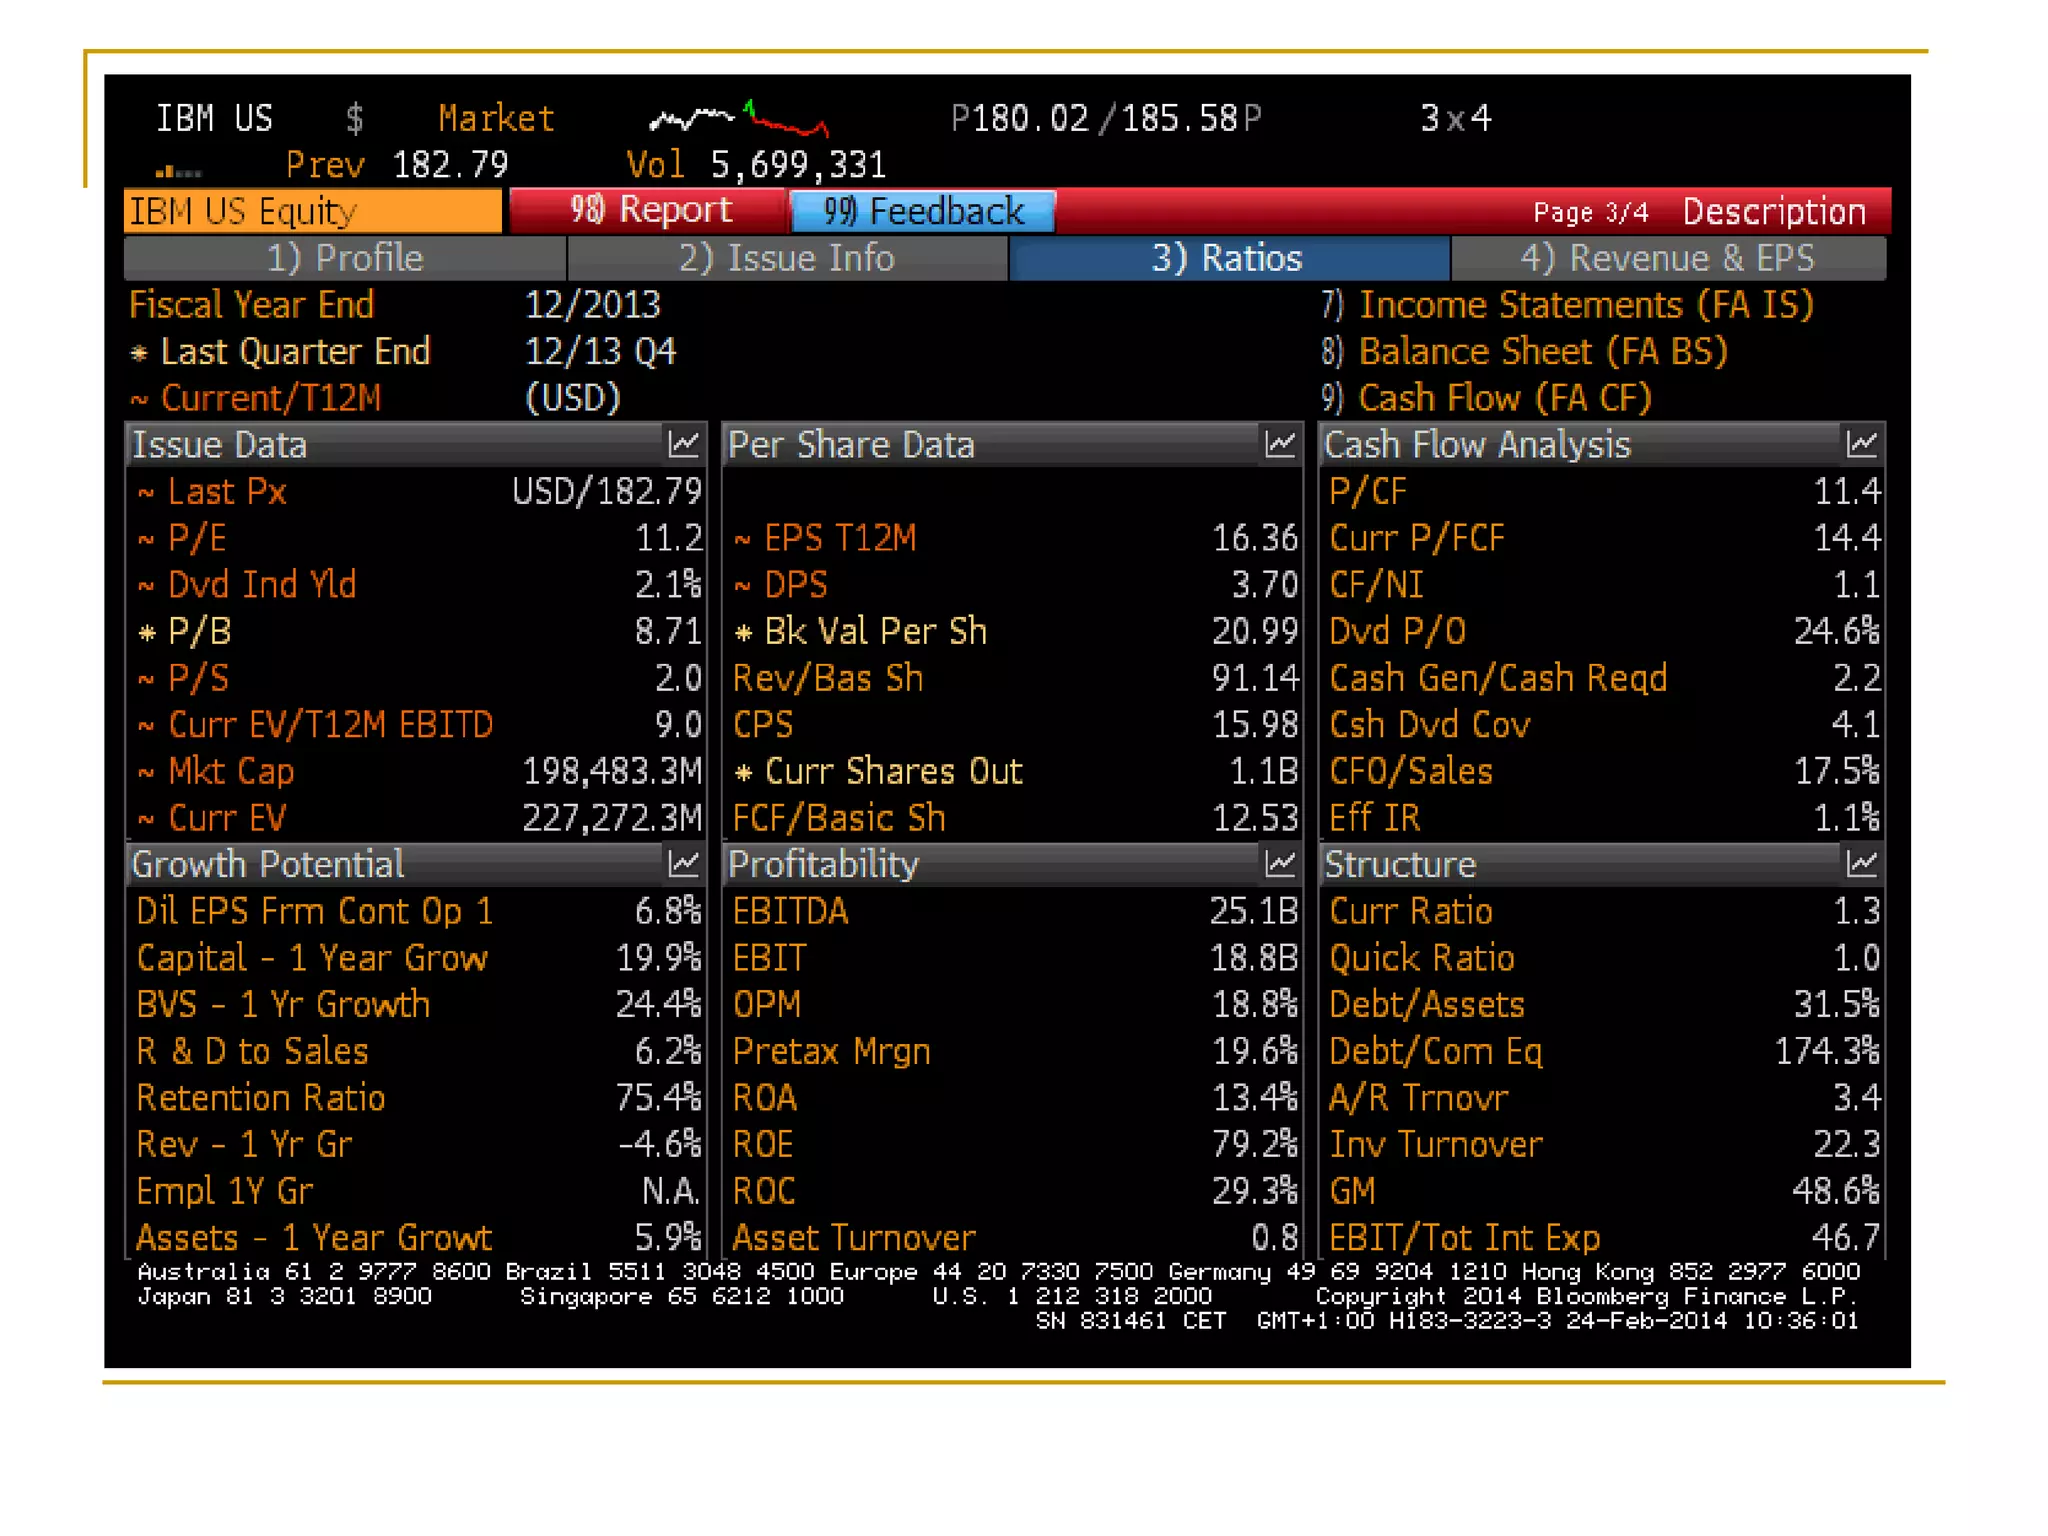Open chart icon for Structure panel
The image size is (2048, 1536).
pyautogui.click(x=1861, y=864)
